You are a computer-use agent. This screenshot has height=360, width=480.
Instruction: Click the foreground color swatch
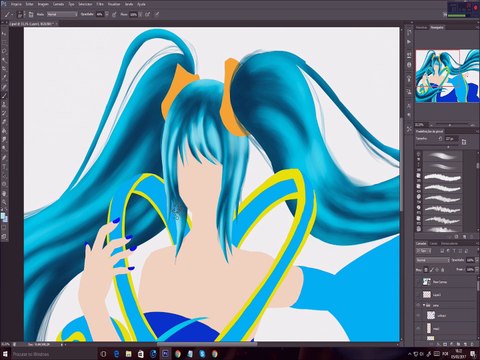(x=3, y=216)
